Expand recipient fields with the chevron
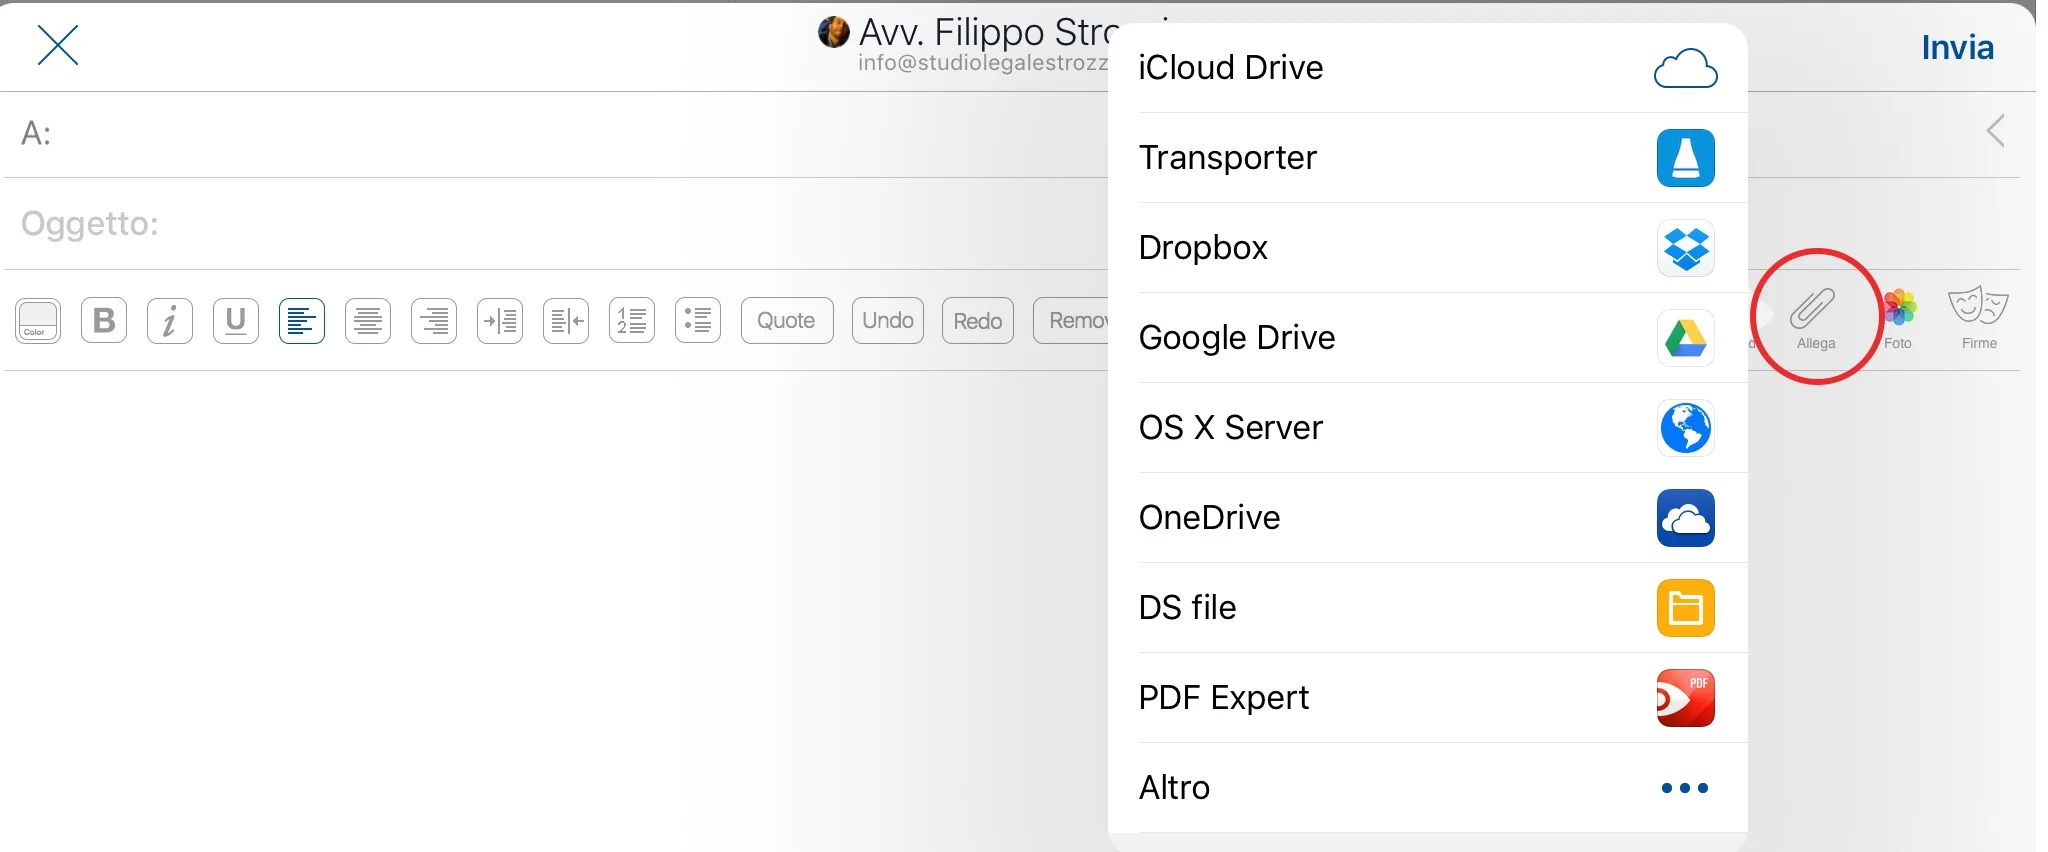Screen dimensions: 2048x852 (x=1996, y=131)
